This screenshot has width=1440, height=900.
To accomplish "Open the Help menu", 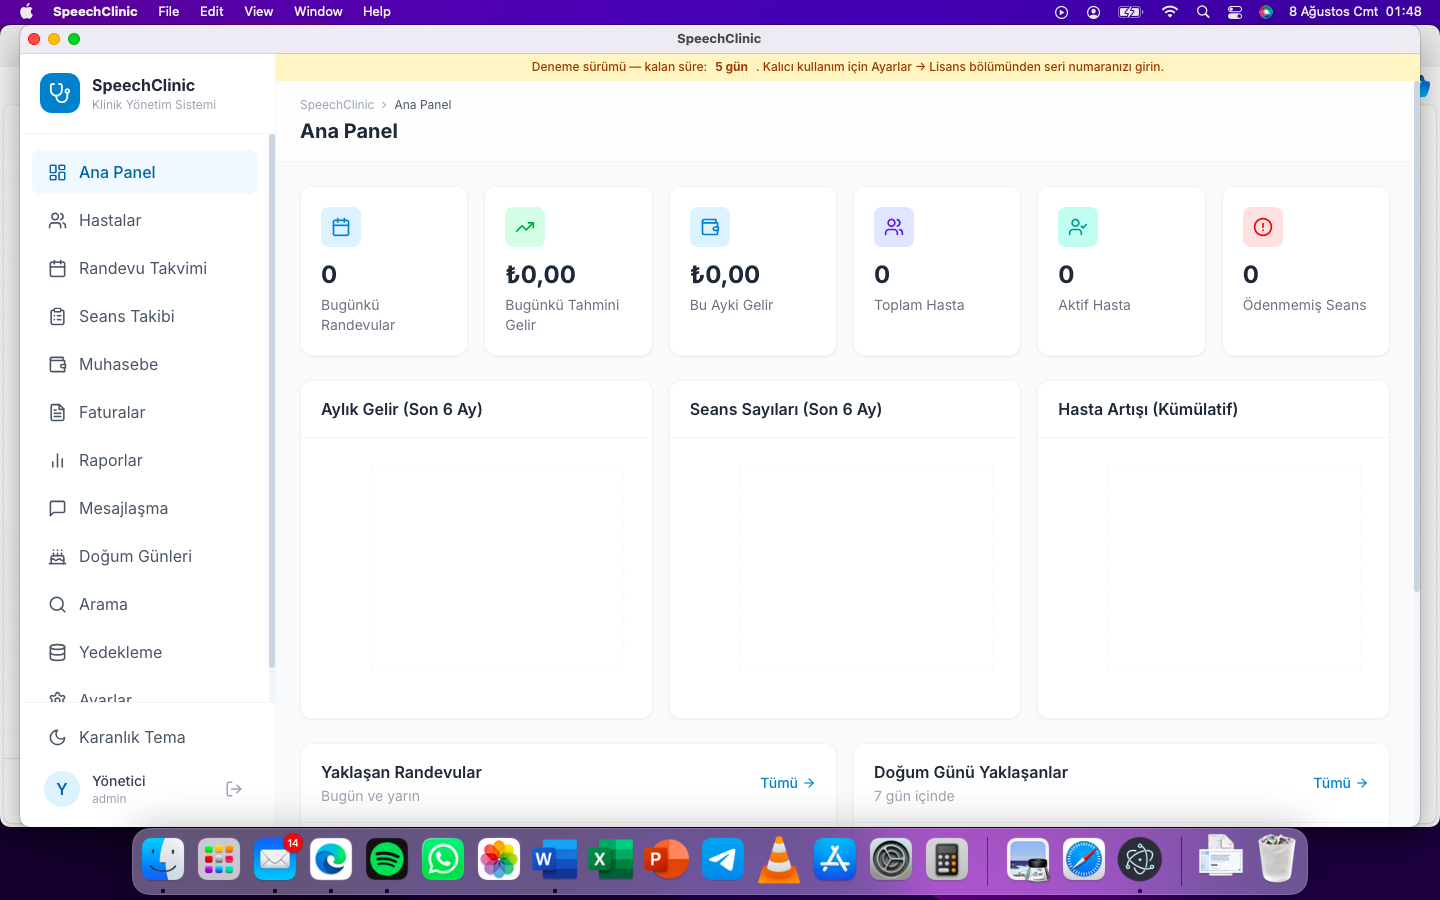I will [377, 12].
